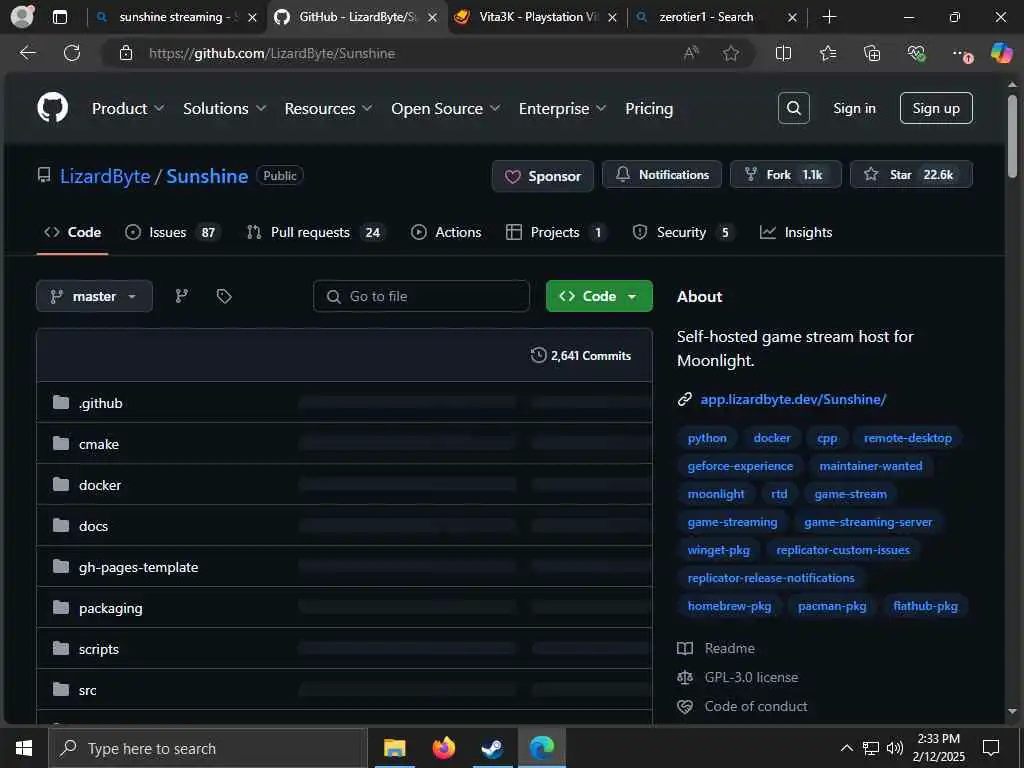View repository branches icon
This screenshot has width=1024, height=768.
182,296
